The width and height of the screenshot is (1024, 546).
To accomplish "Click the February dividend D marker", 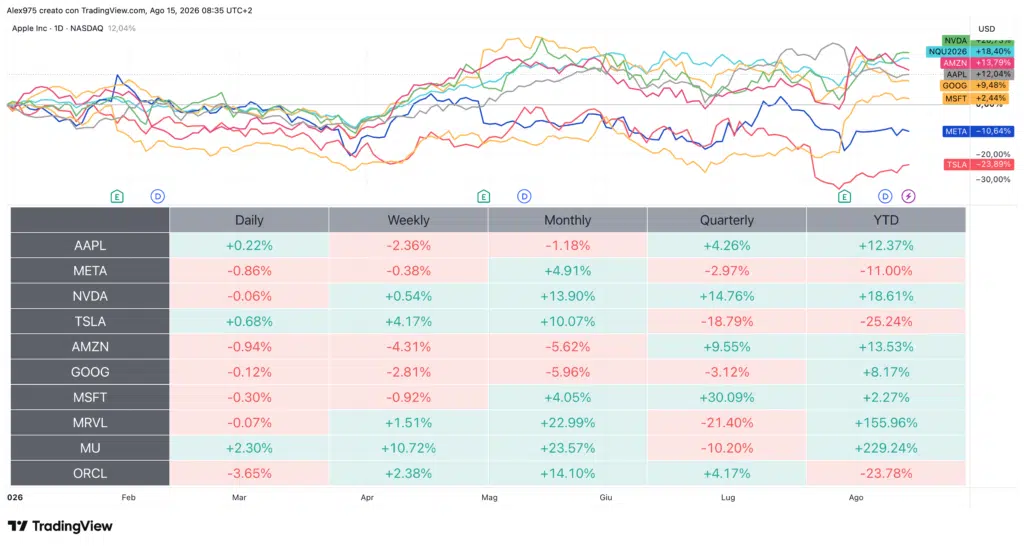I will pos(157,196).
